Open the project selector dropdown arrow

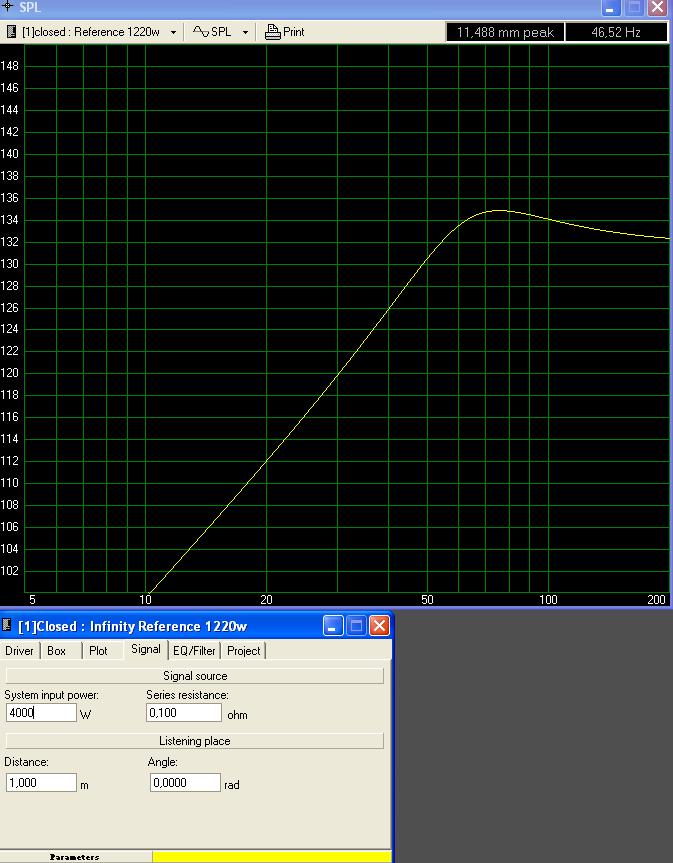(173, 32)
